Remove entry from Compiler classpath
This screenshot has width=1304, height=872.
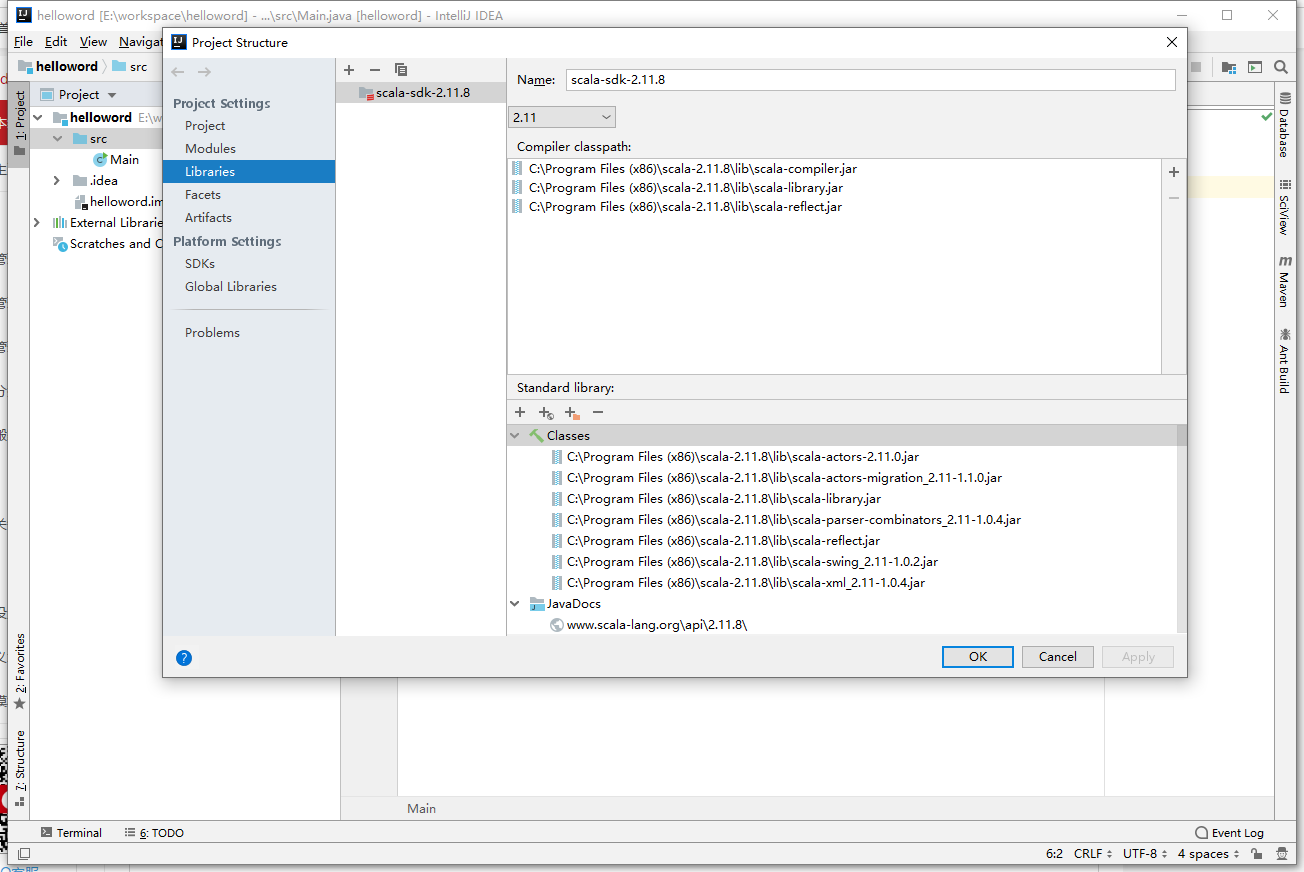click(1174, 198)
